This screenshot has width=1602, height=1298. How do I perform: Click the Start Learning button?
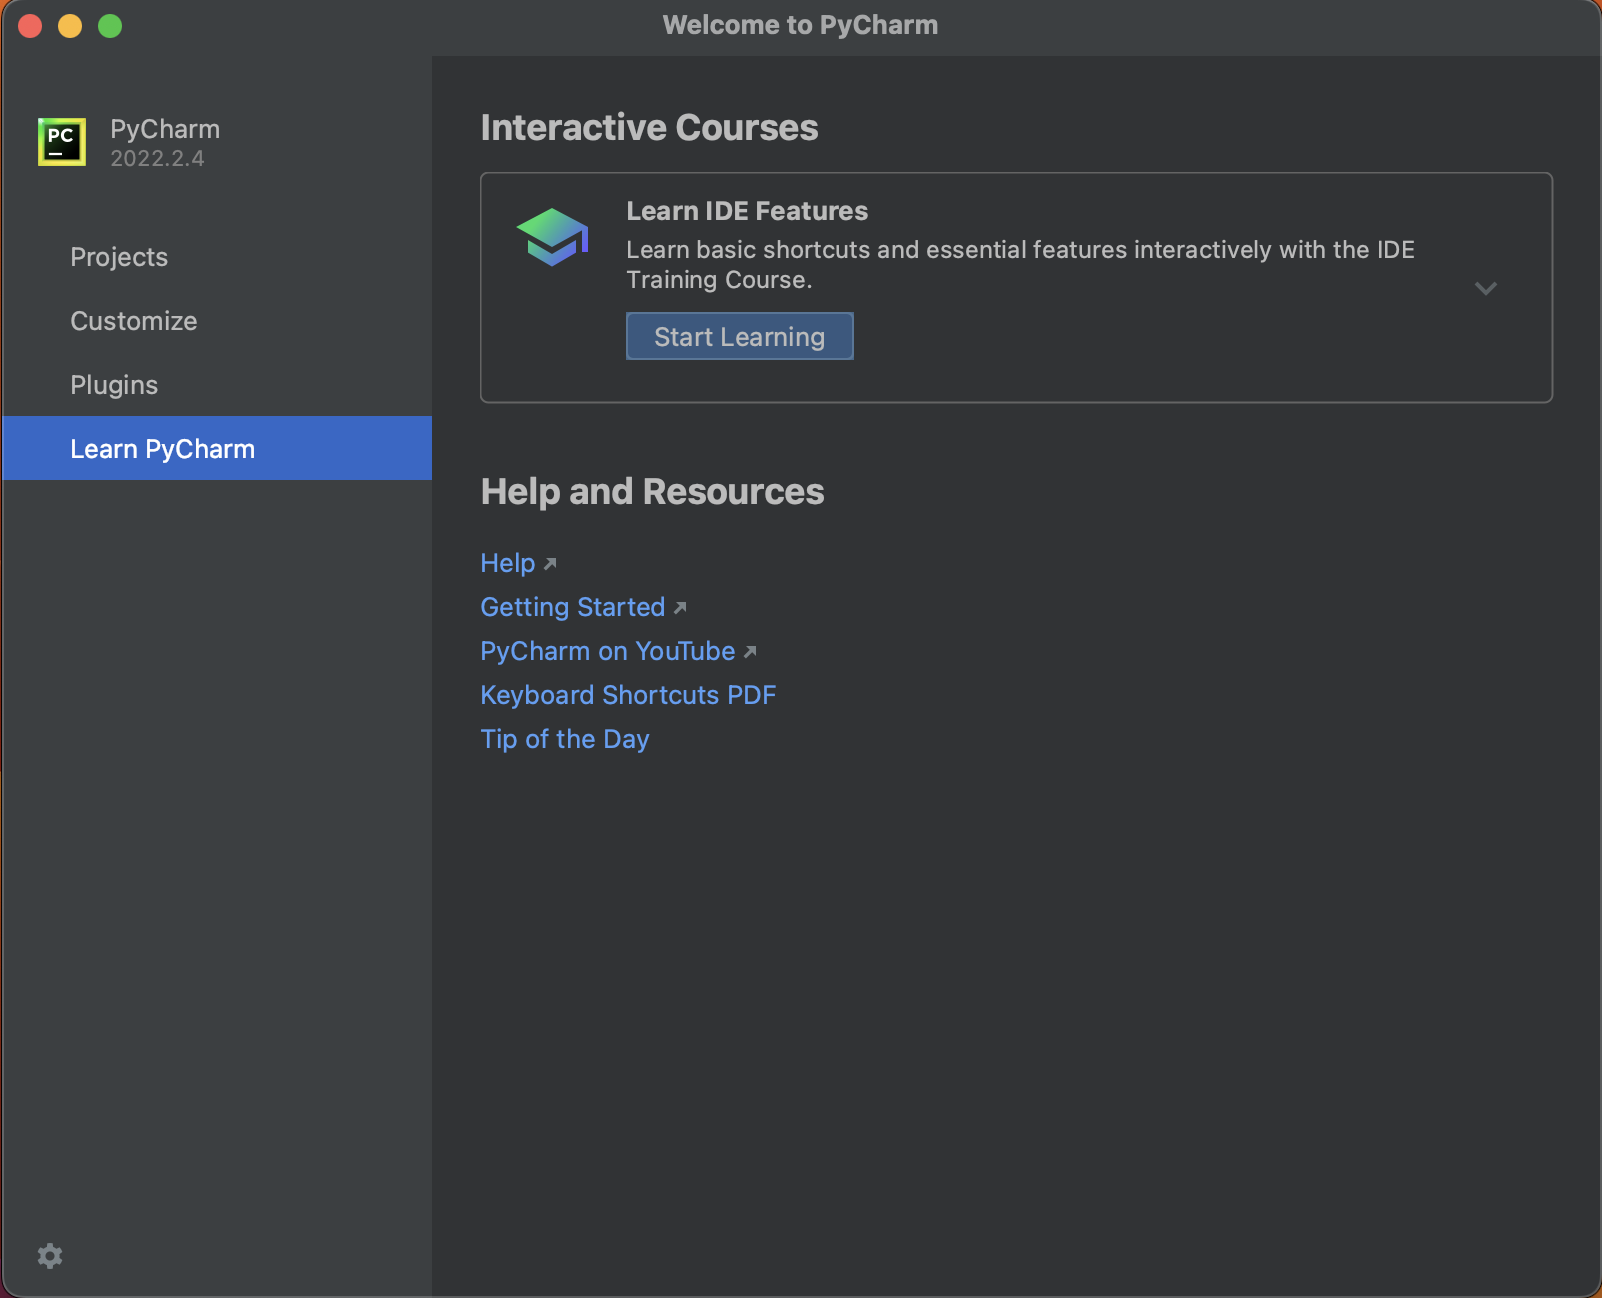(740, 336)
